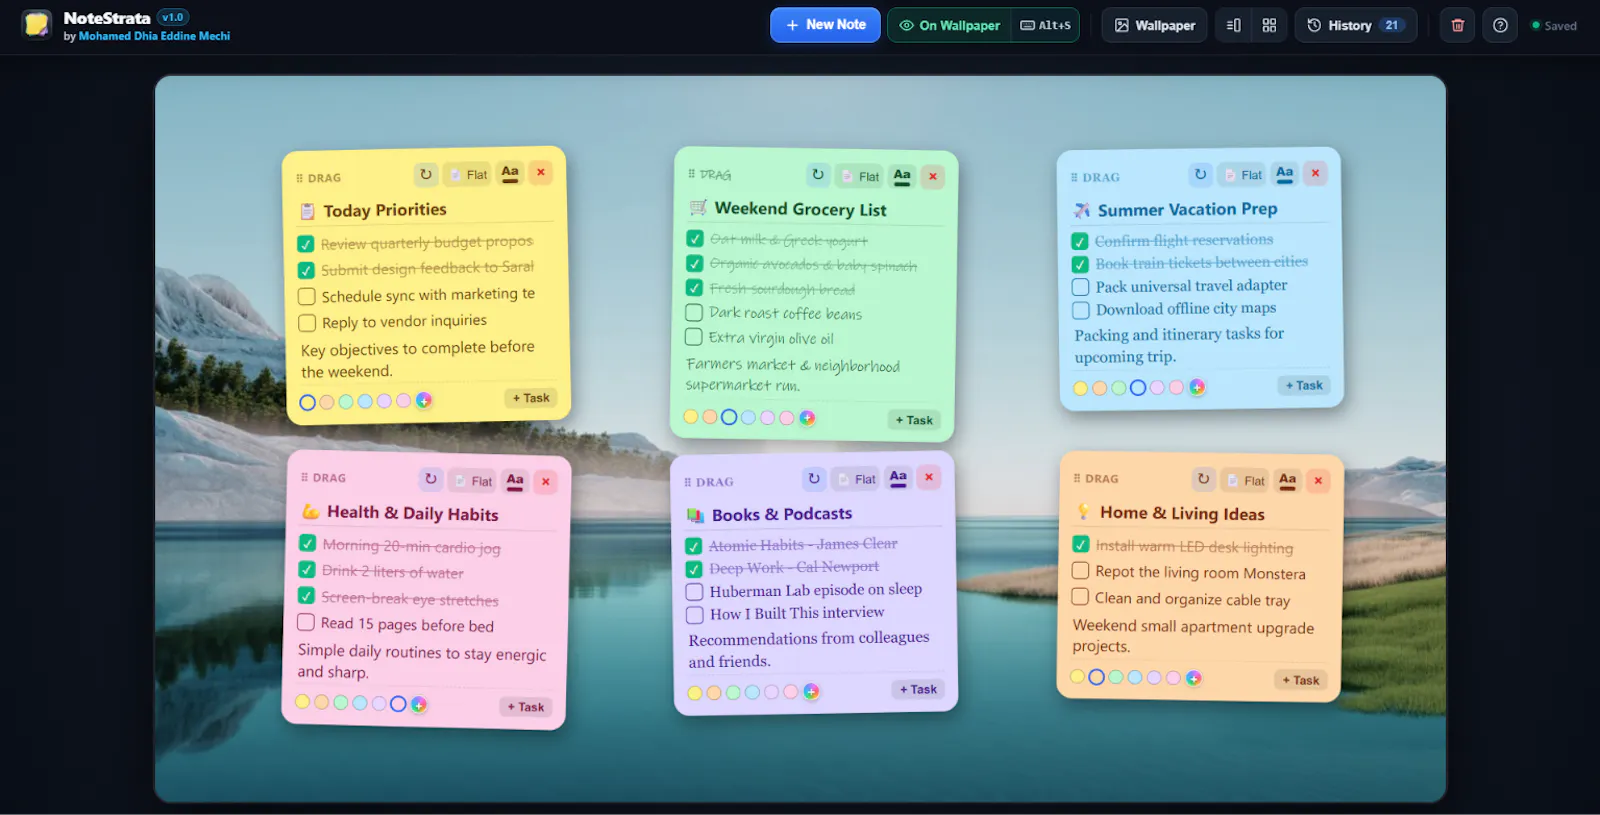
Task: Click the Alt+S keyboard shortcut button
Action: (x=1045, y=25)
